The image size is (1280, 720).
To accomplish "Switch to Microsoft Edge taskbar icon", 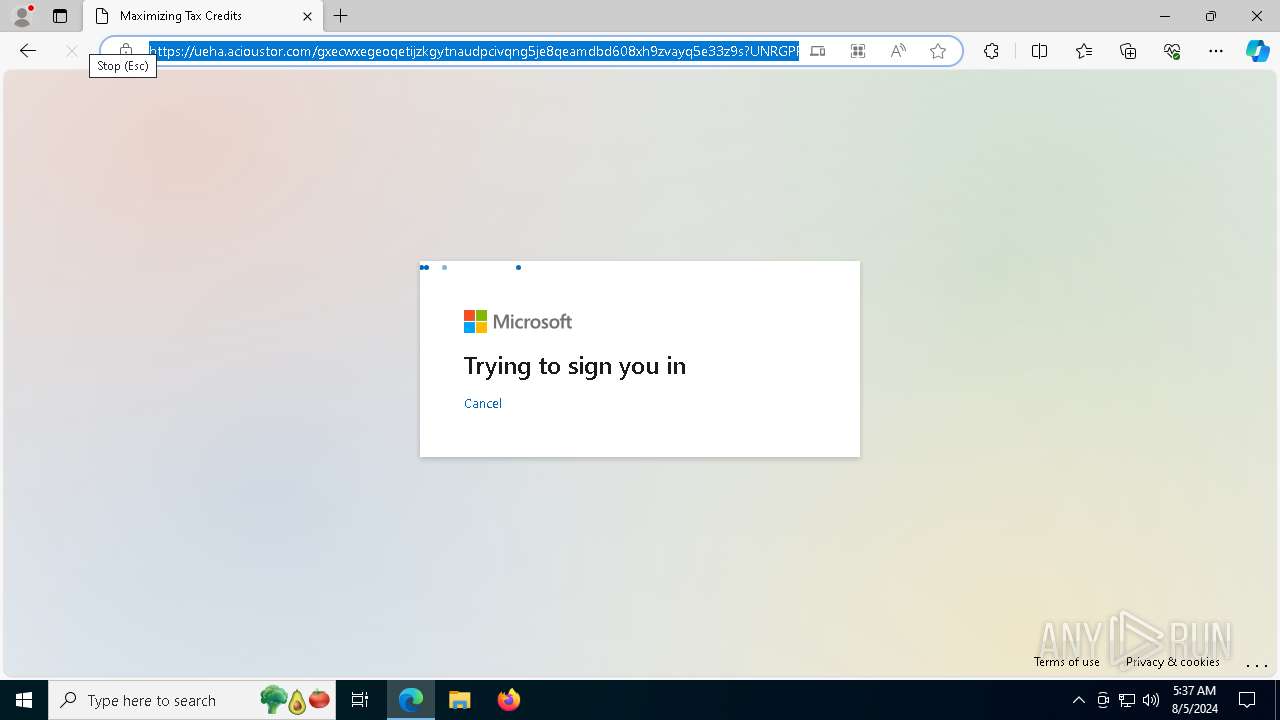I will pos(411,700).
